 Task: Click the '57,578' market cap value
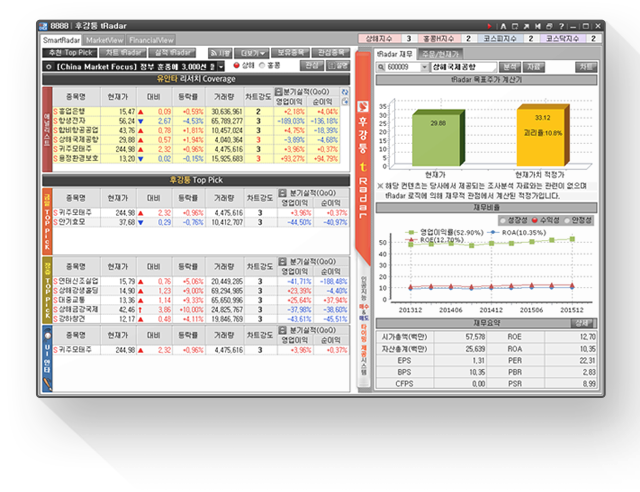pyautogui.click(x=475, y=337)
